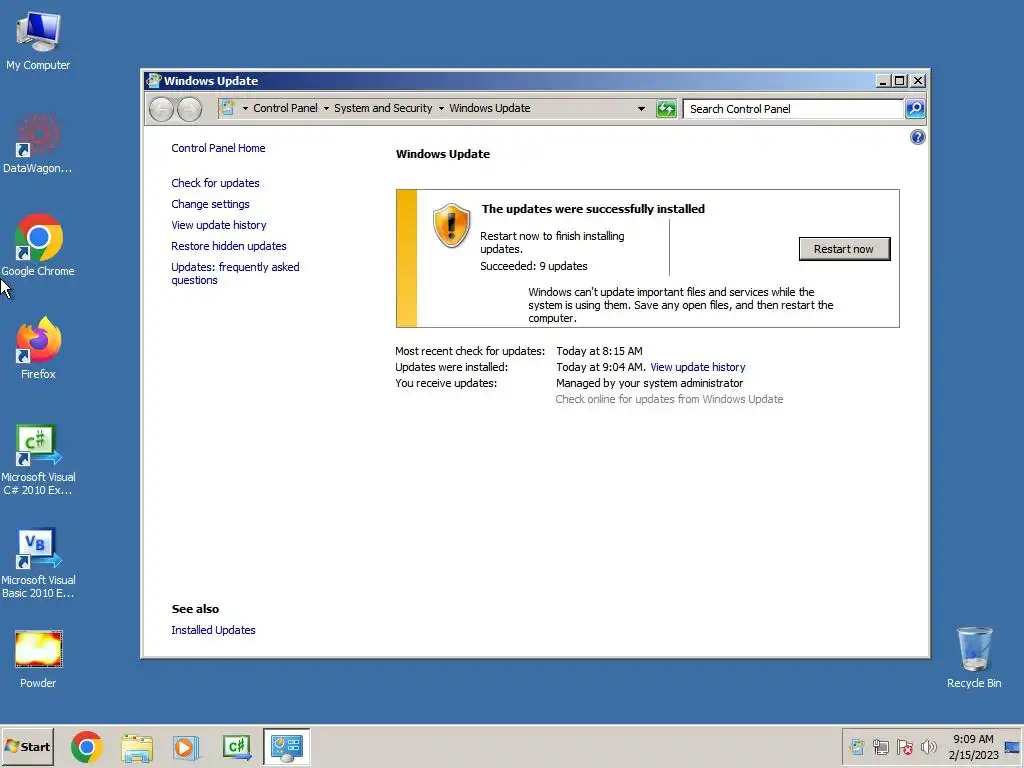Click the Control Panel address bar icon
This screenshot has width=1024, height=768.
click(227, 108)
